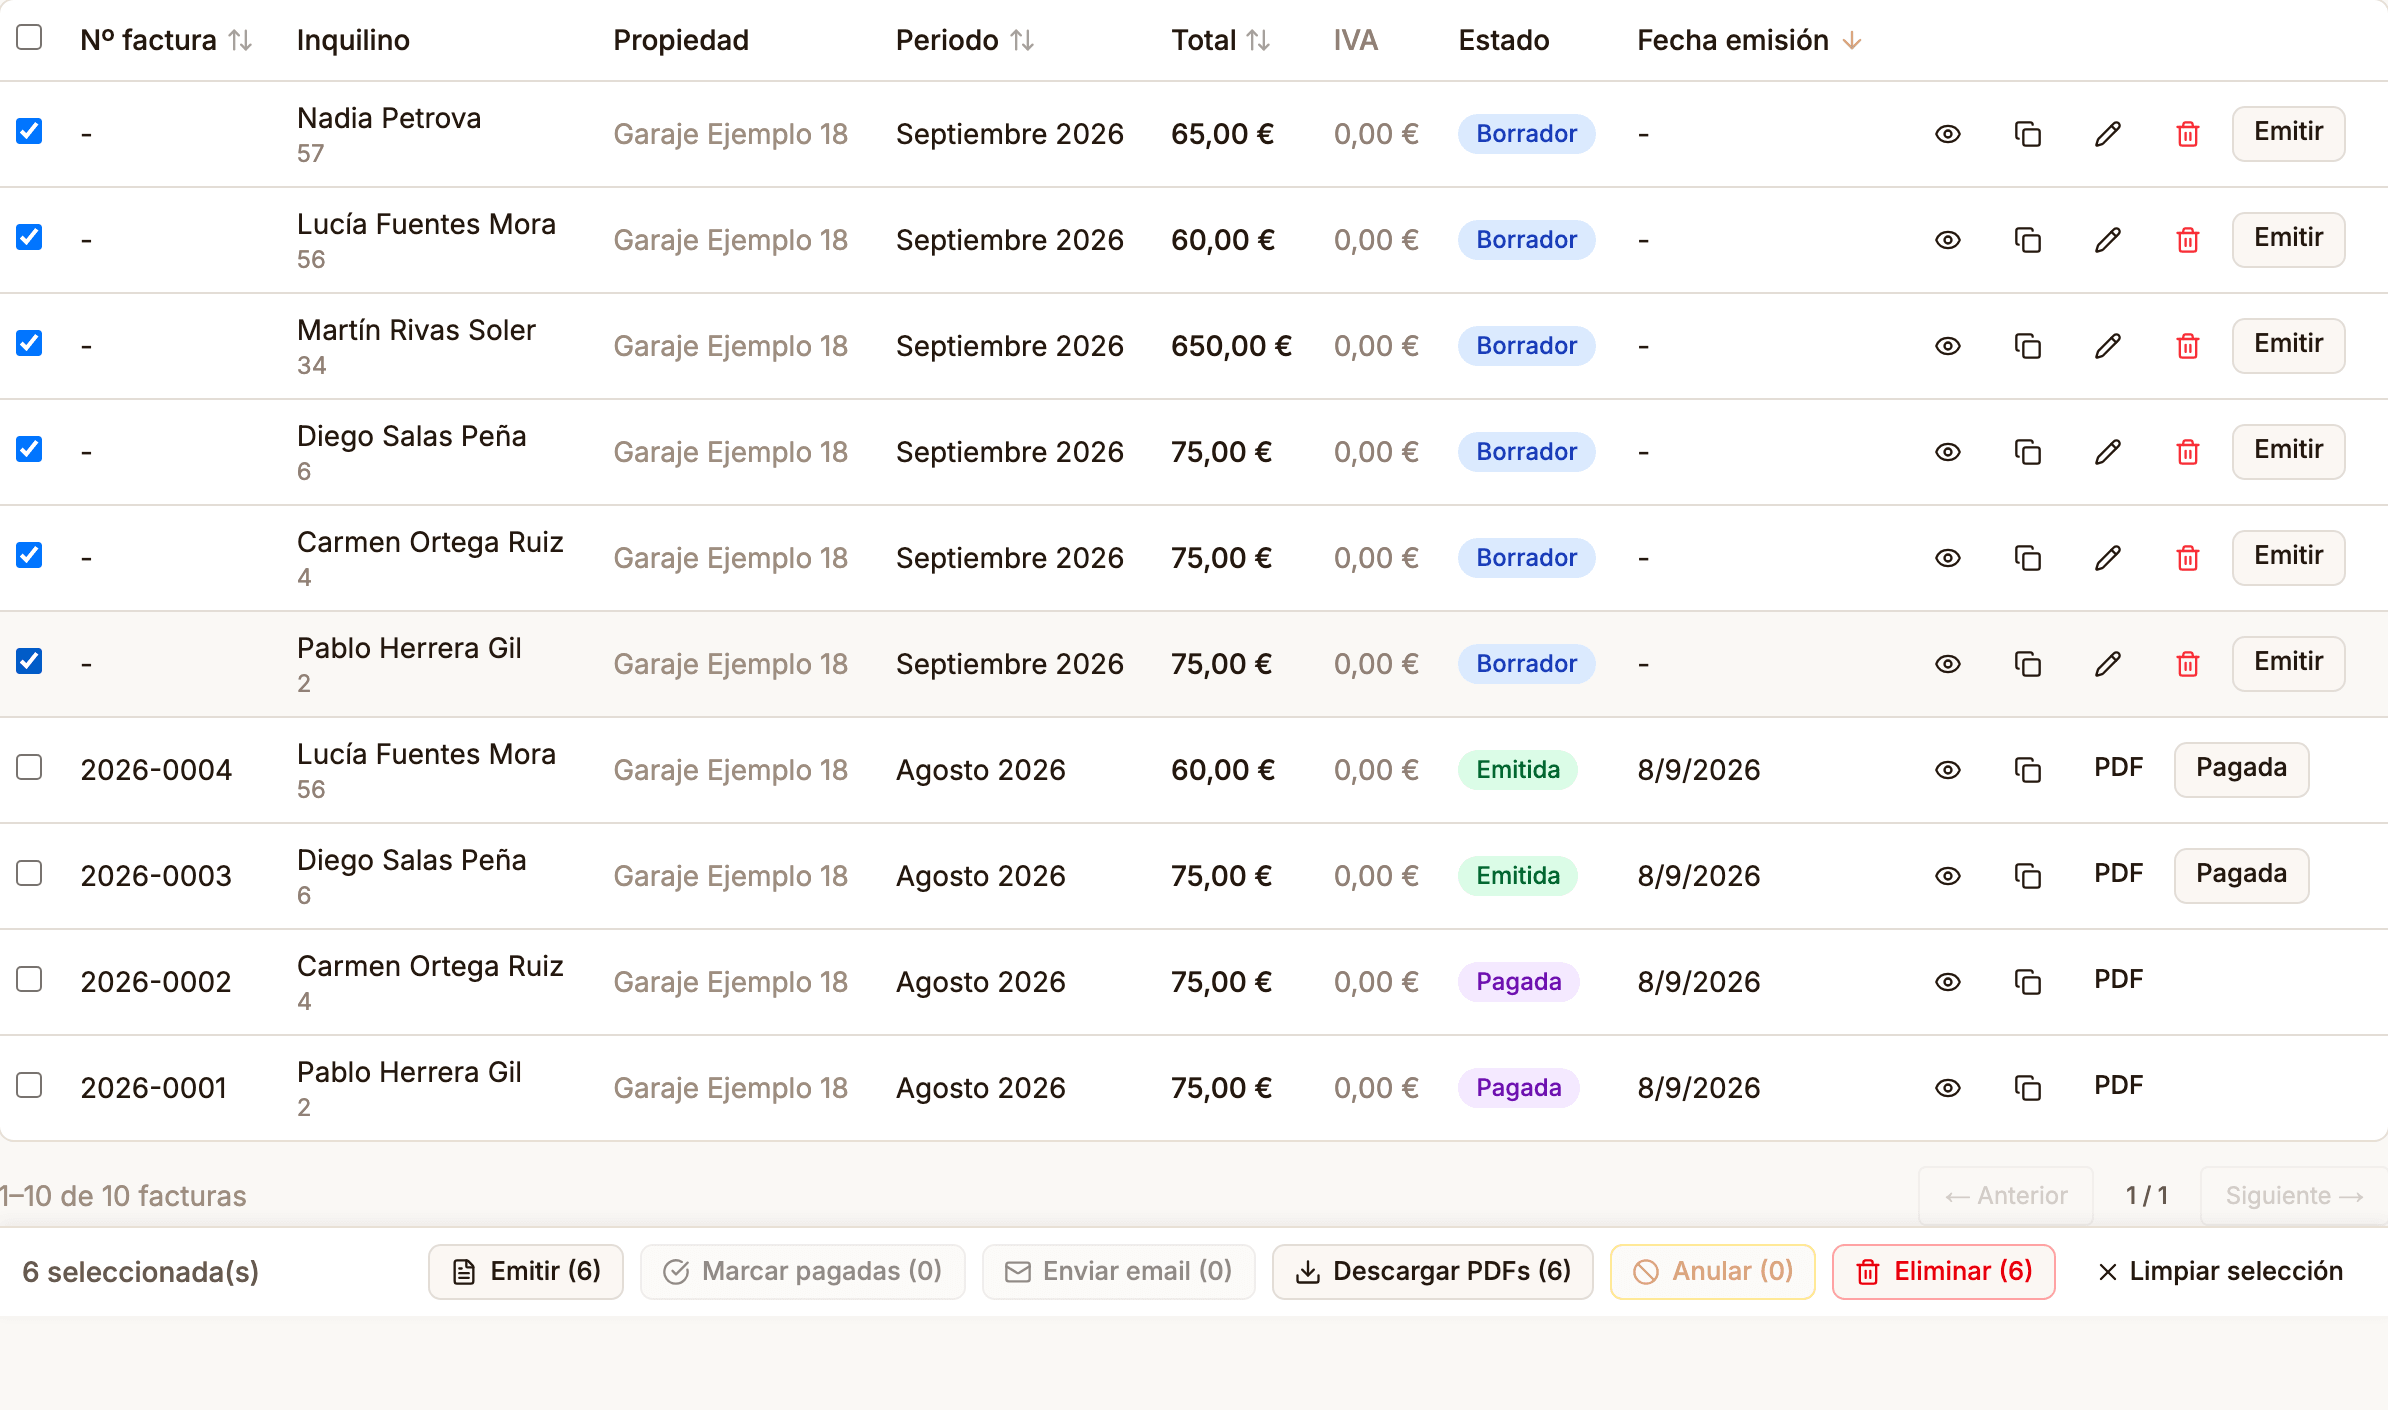Click '1–10 de 10 facturas' count text
Viewport: 2388px width, 1410px height.
pyautogui.click(x=123, y=1196)
